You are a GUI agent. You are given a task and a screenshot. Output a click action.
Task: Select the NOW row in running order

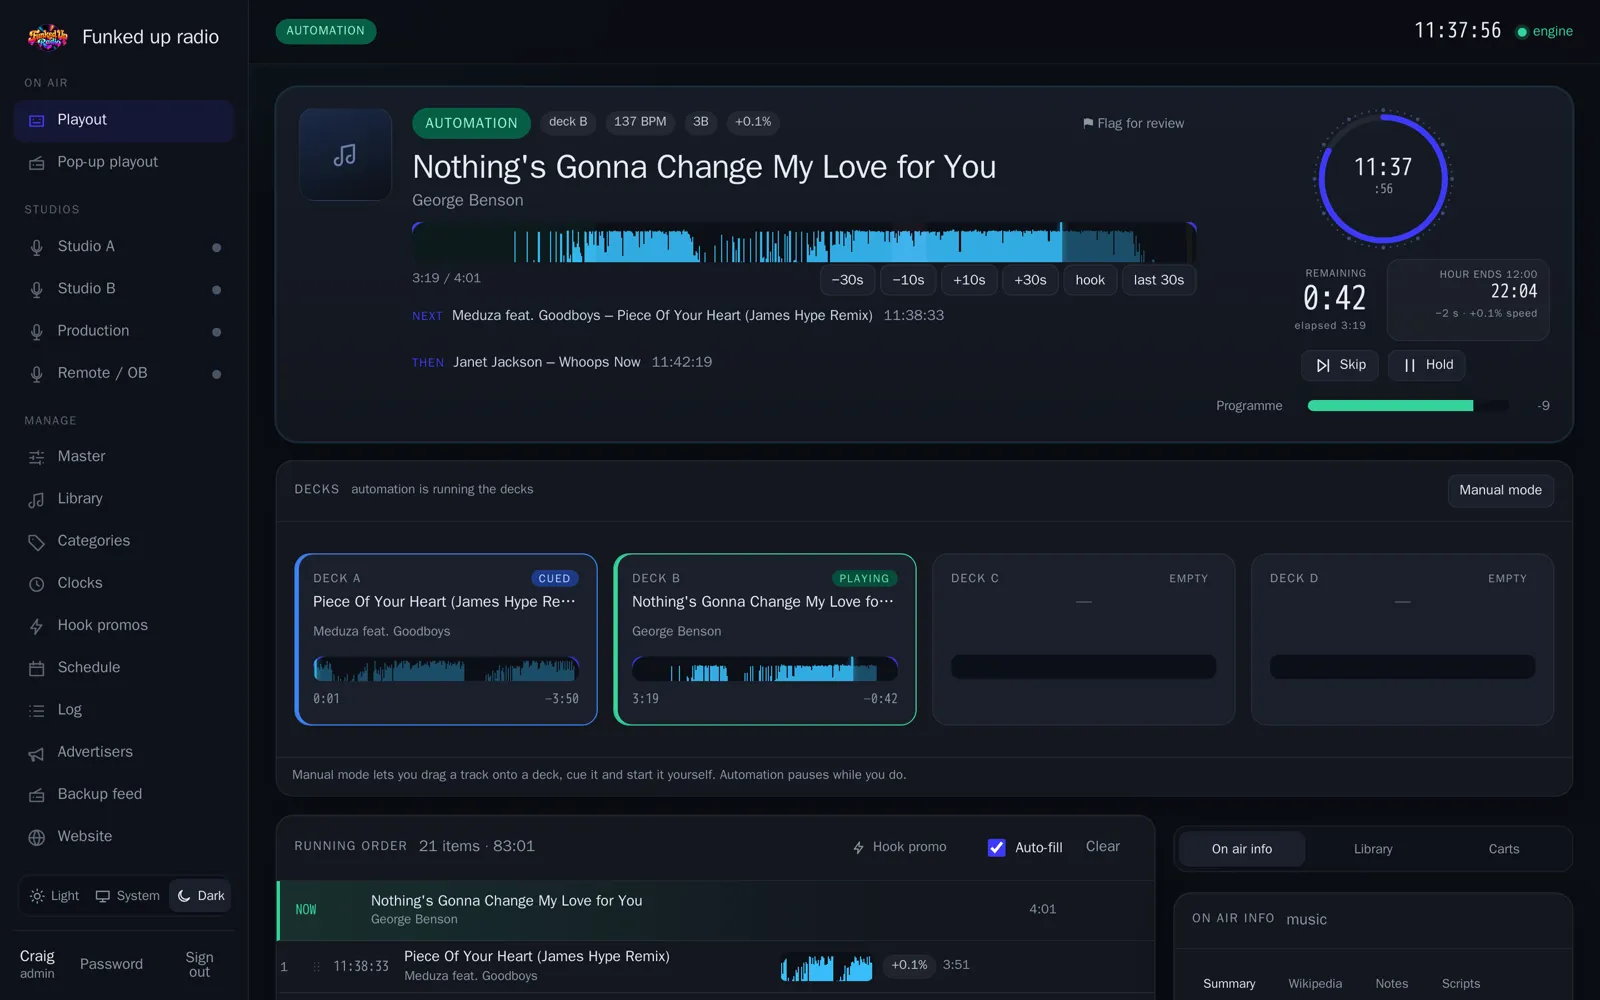[716, 910]
